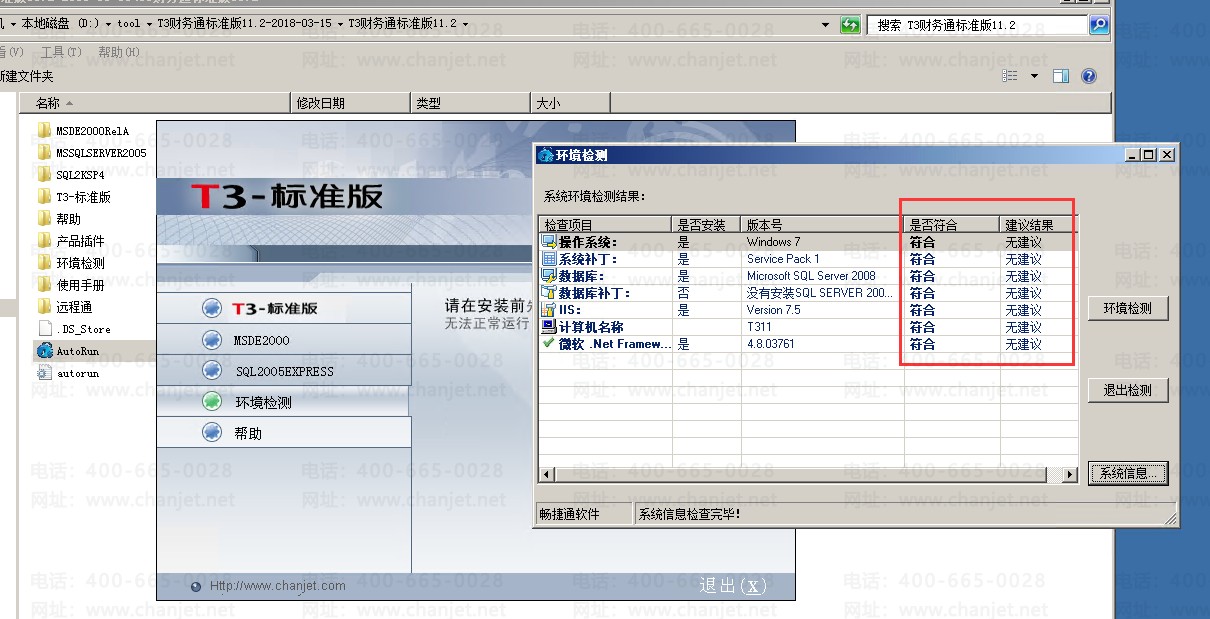Click the 退出检测 button
Screen dimensions: 1210x619
pyautogui.click(x=1128, y=390)
